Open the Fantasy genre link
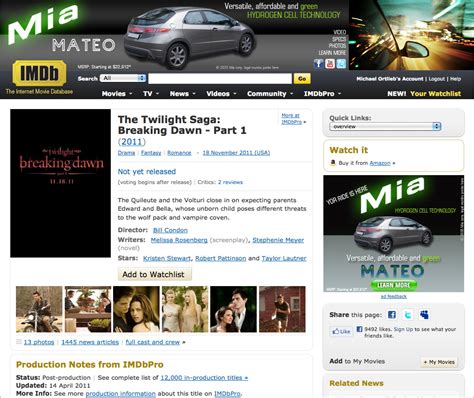The image size is (474, 398). coord(151,153)
